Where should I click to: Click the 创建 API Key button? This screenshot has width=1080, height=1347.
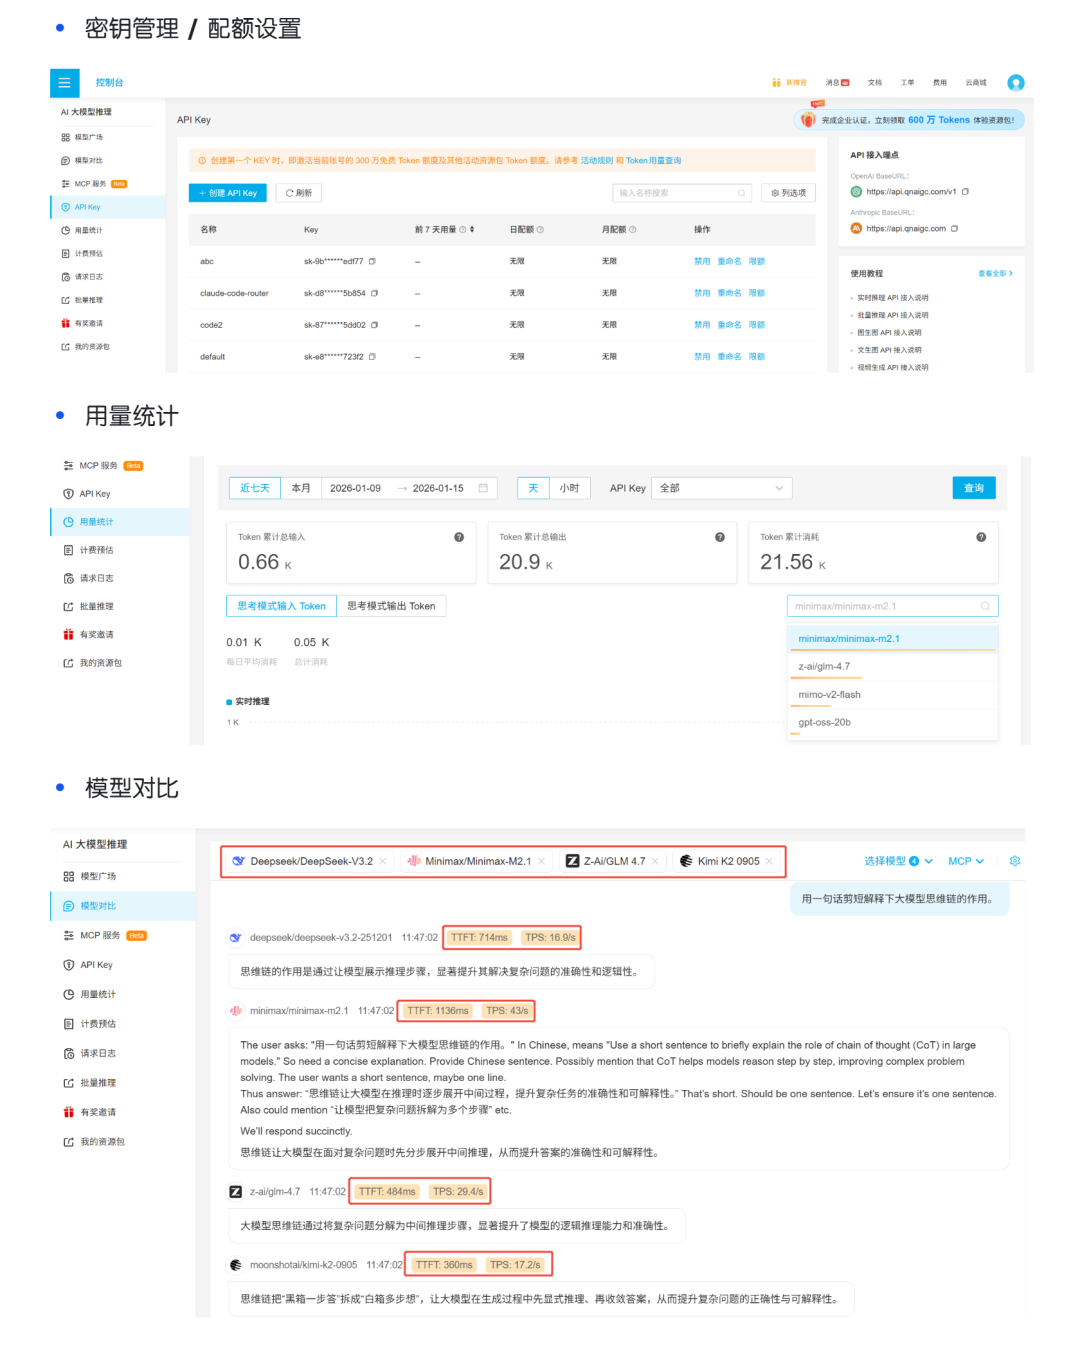tap(228, 193)
